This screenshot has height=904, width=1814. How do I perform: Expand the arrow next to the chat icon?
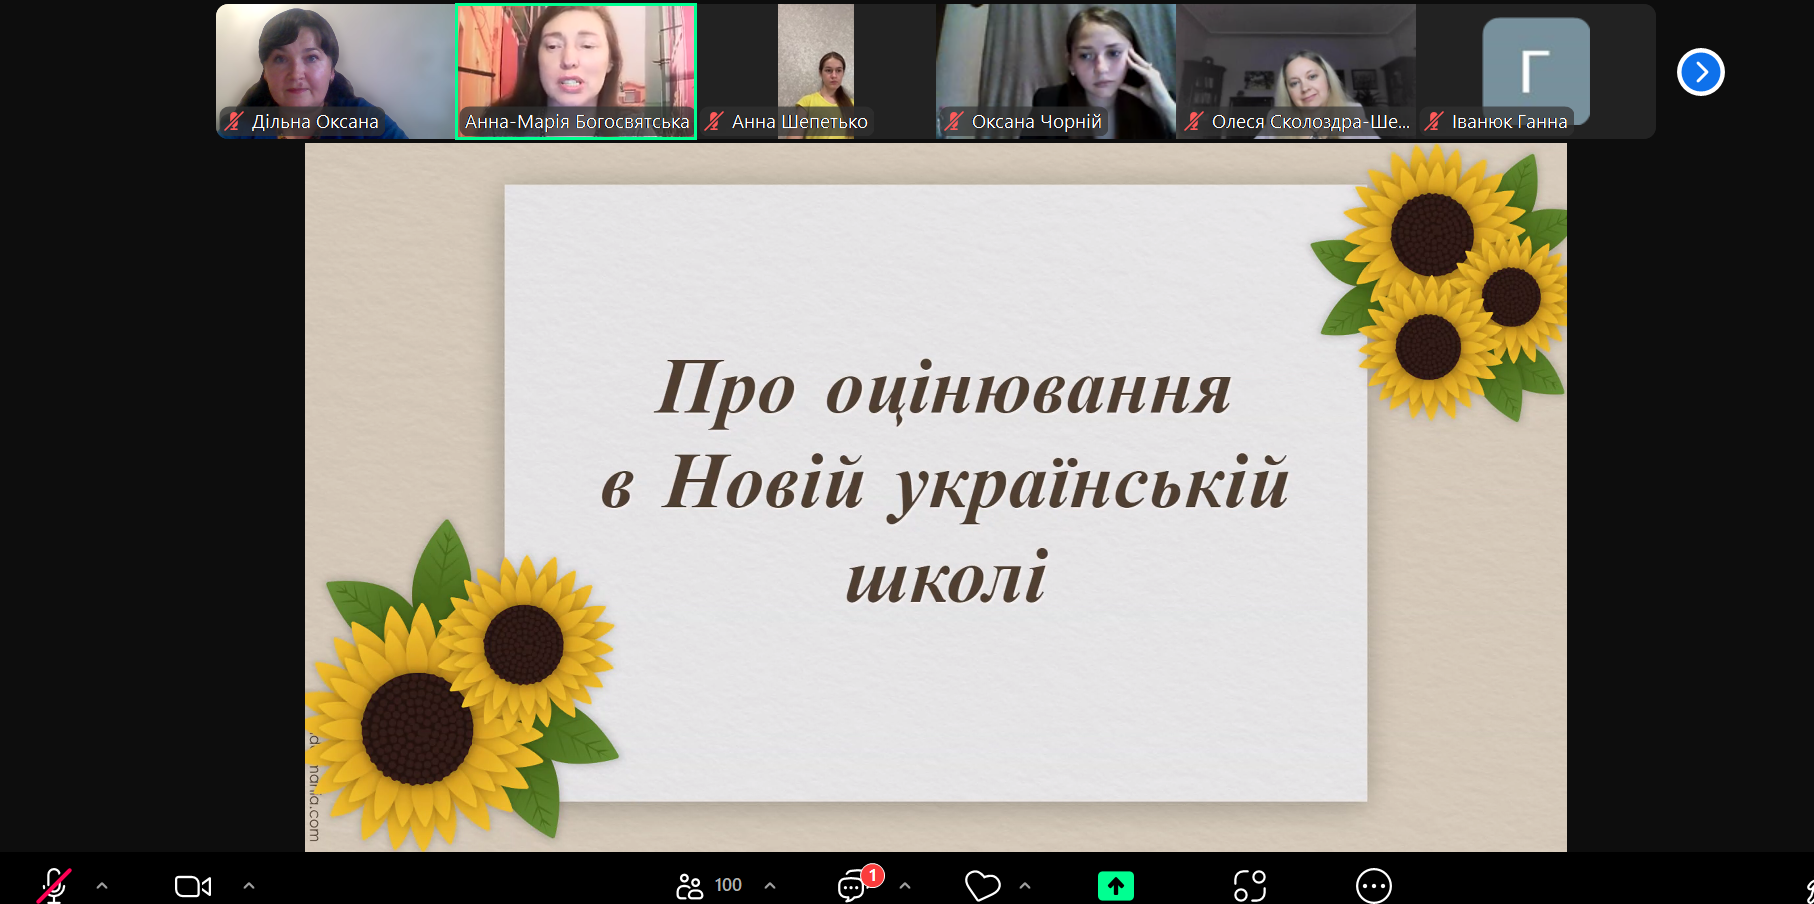(905, 886)
